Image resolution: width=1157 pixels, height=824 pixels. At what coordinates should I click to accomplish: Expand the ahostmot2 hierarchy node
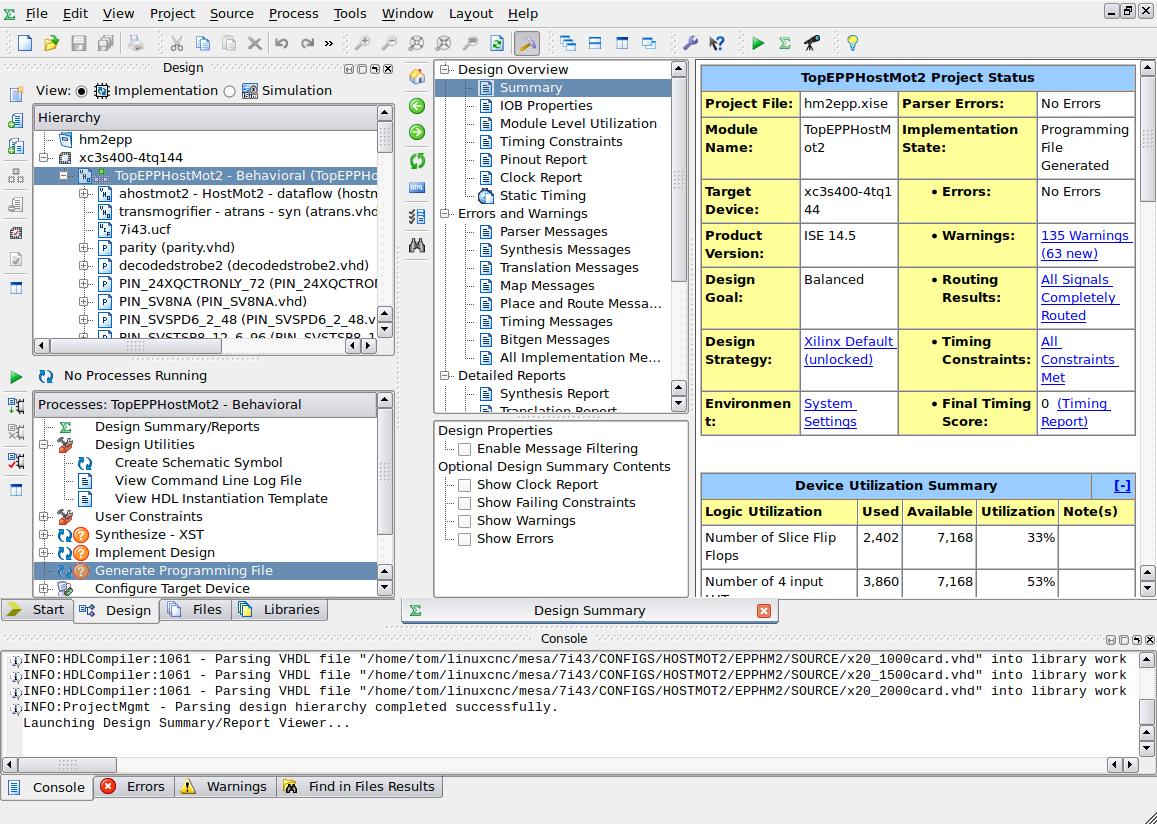(83, 193)
